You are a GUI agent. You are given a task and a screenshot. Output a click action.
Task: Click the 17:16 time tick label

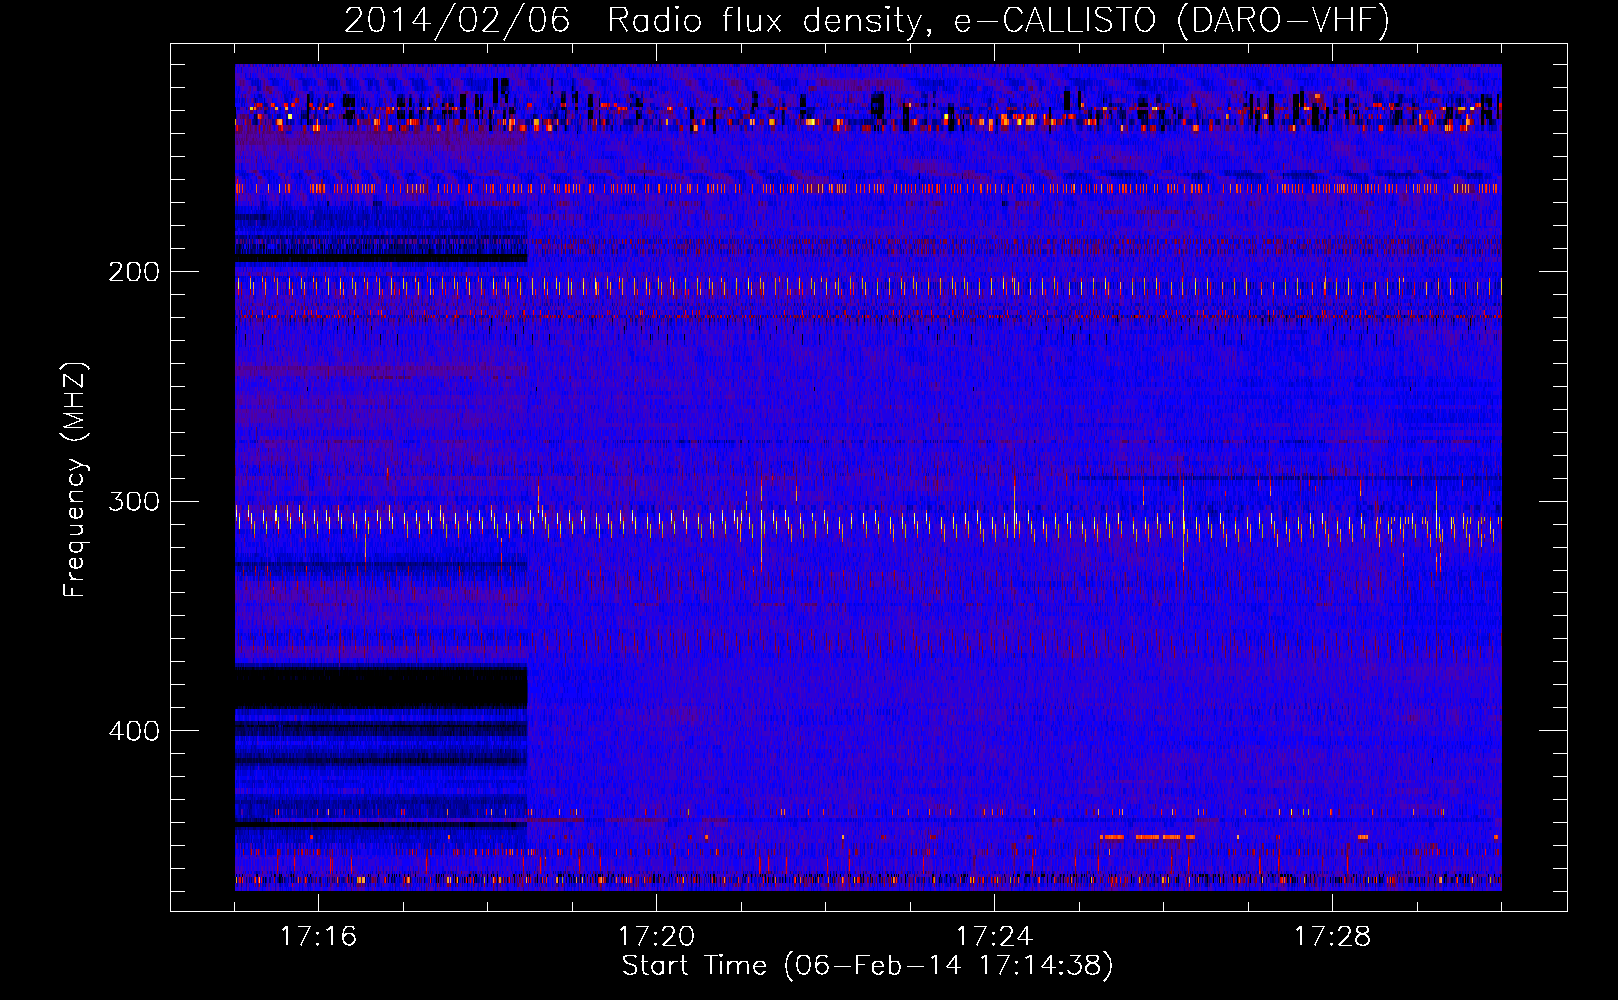tap(318, 937)
